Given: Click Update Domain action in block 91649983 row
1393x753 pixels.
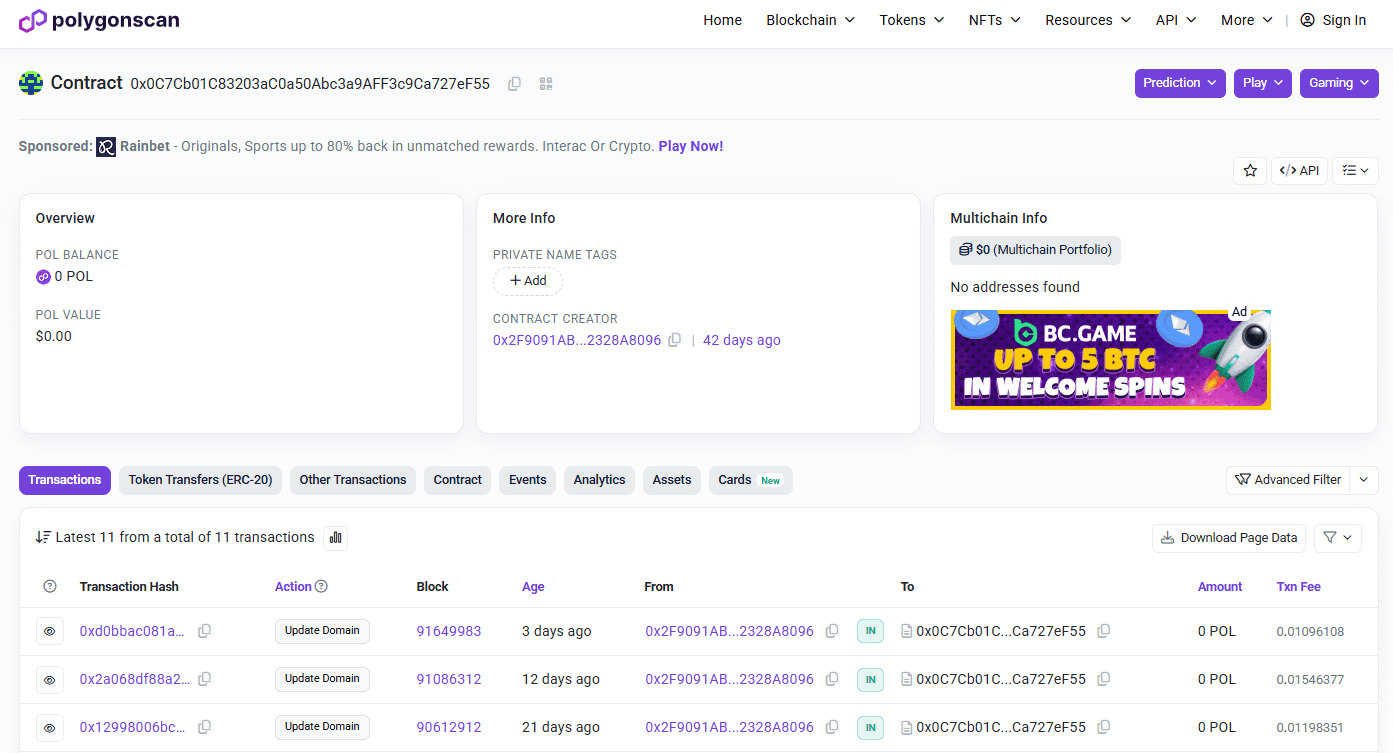Looking at the screenshot, I should [x=322, y=631].
